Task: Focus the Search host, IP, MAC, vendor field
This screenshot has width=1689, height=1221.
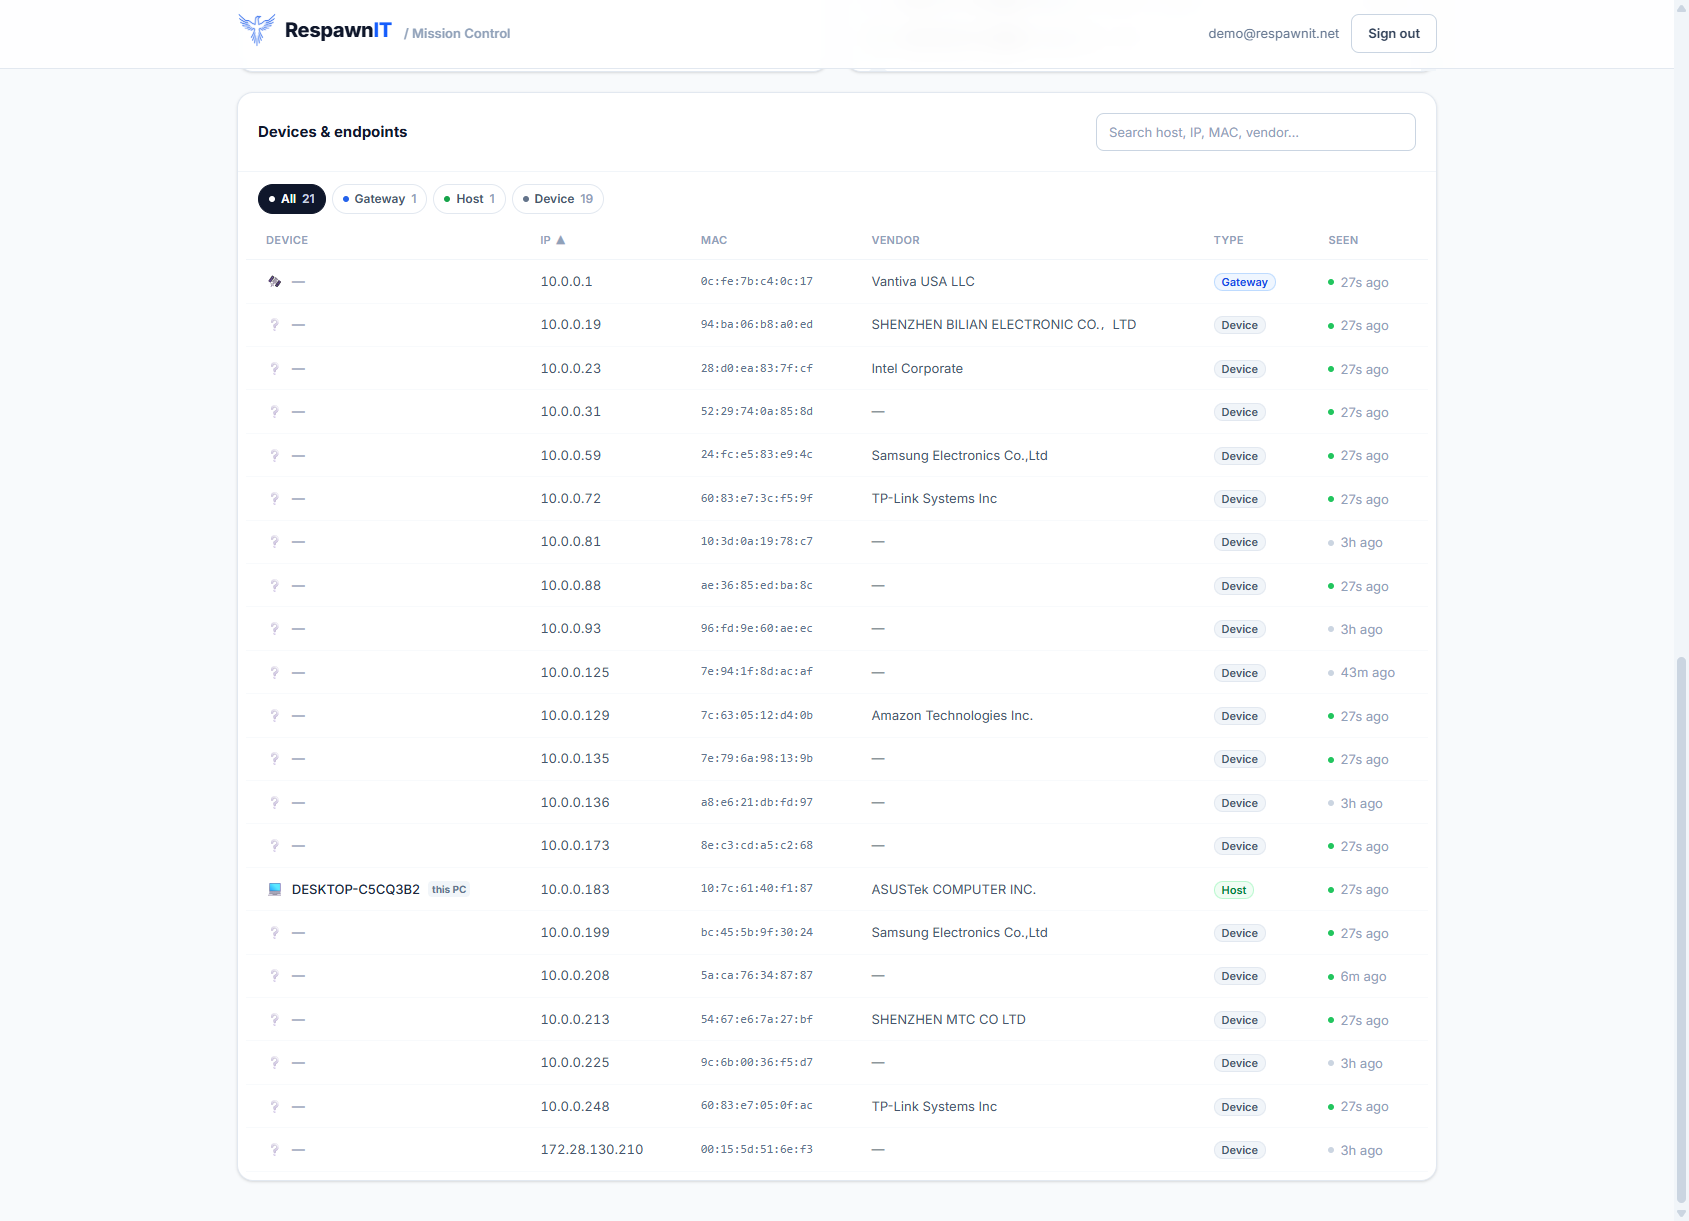Action: pyautogui.click(x=1256, y=132)
